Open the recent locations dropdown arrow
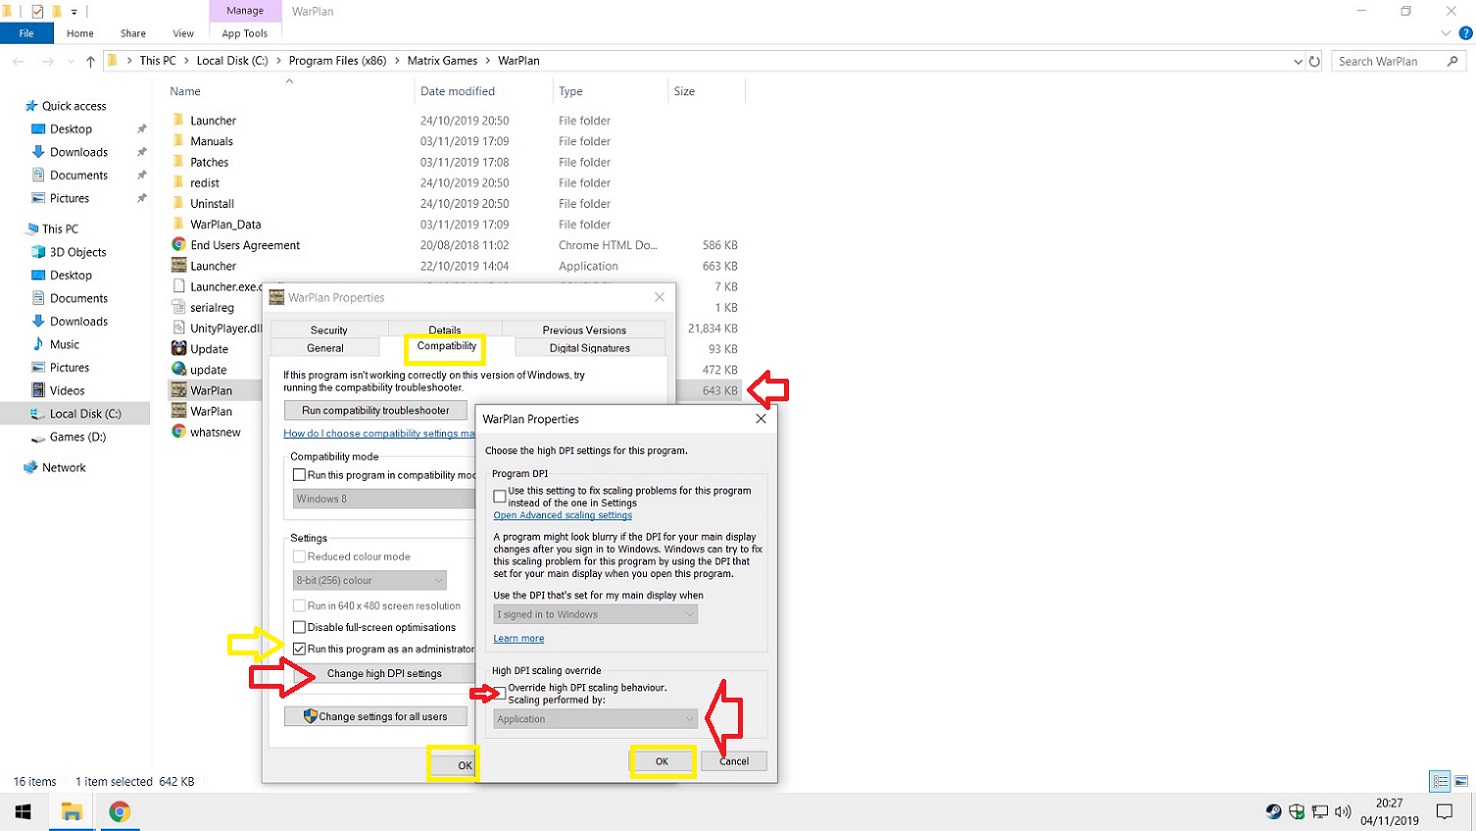The height and width of the screenshot is (831, 1476). (69, 61)
